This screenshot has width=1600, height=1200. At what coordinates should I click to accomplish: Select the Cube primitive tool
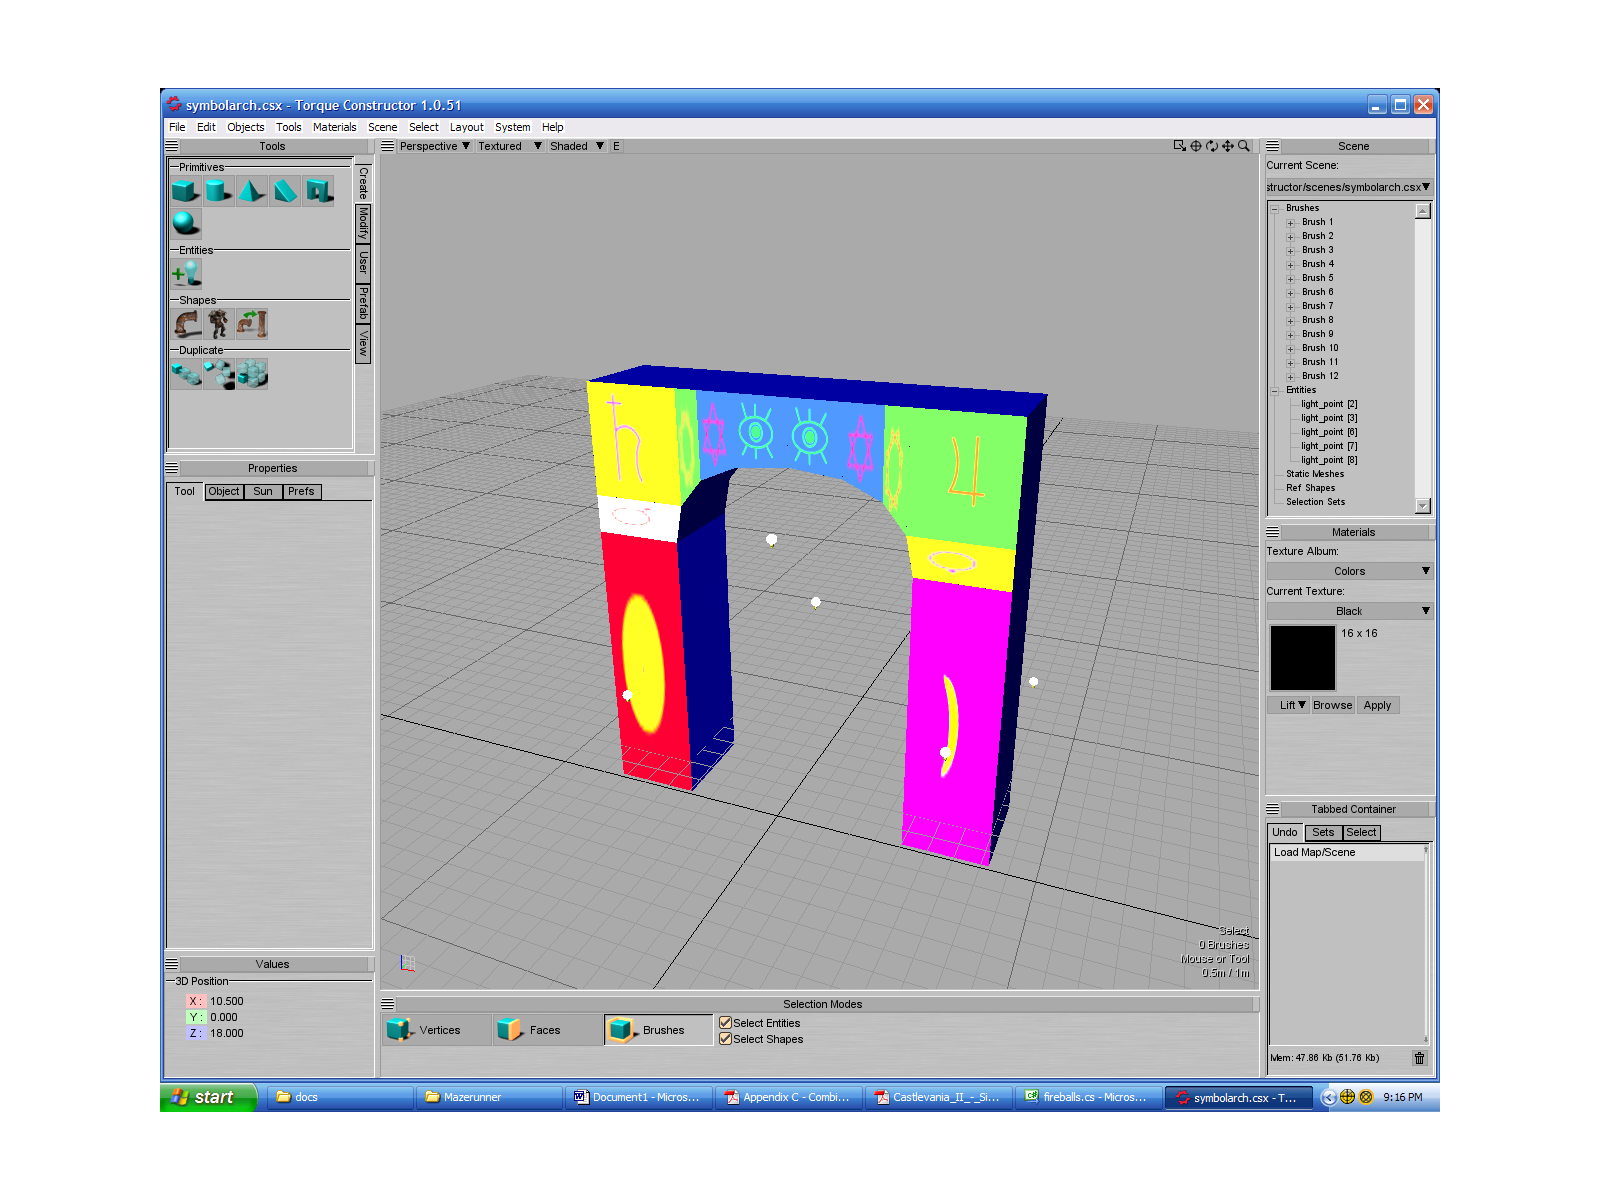click(185, 190)
